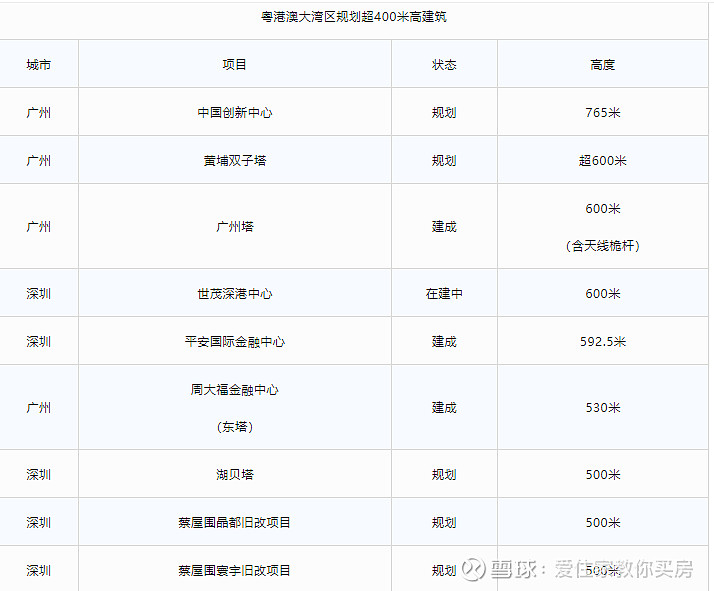Select 深圳 in the 平安国际金融中心 row
The image size is (714, 591).
pos(39,341)
